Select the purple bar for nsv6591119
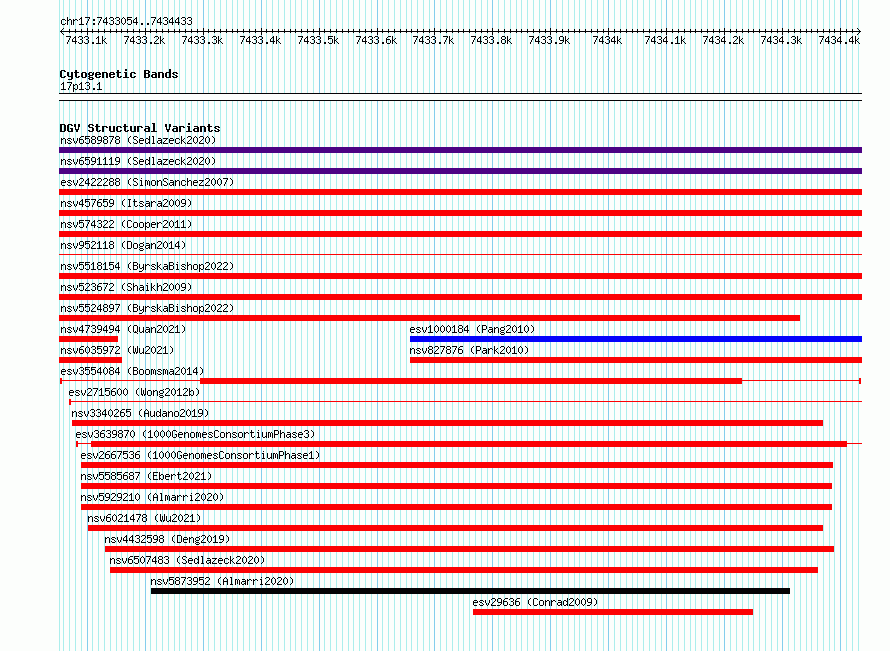The width and height of the screenshot is (890, 651). 460,171
